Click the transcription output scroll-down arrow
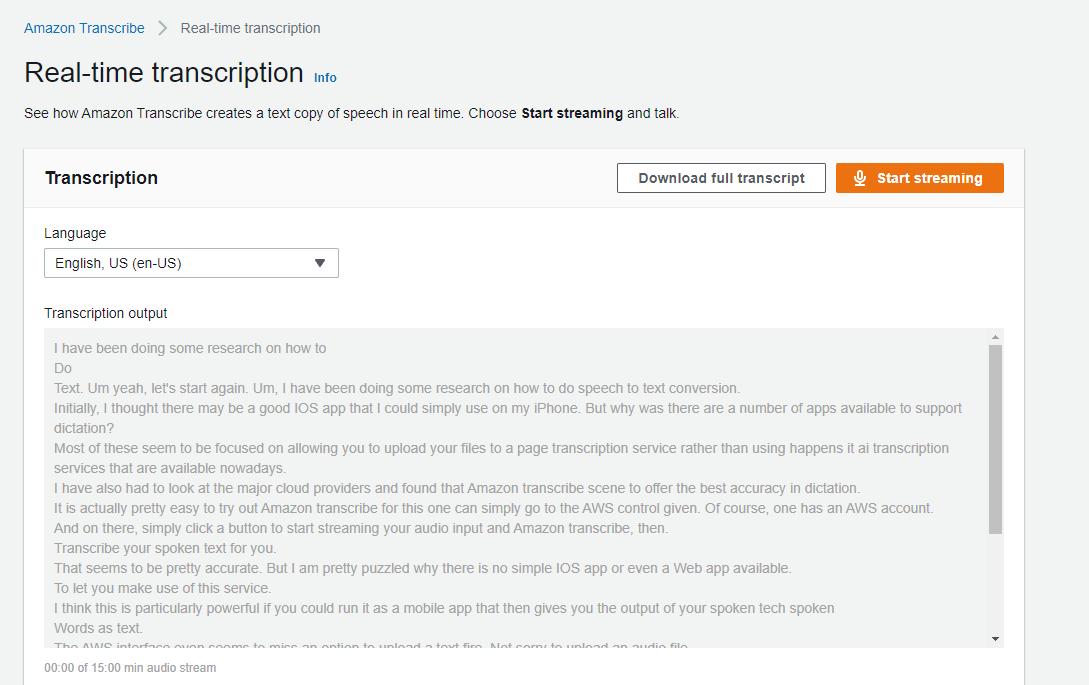 coord(995,639)
